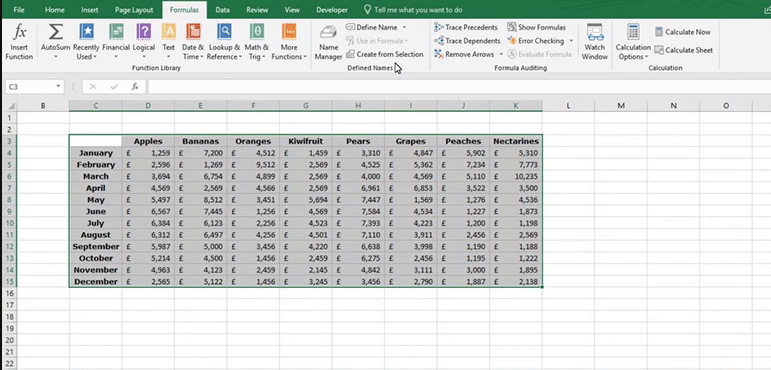
Task: Toggle Show Formulas mode
Action: (537, 28)
